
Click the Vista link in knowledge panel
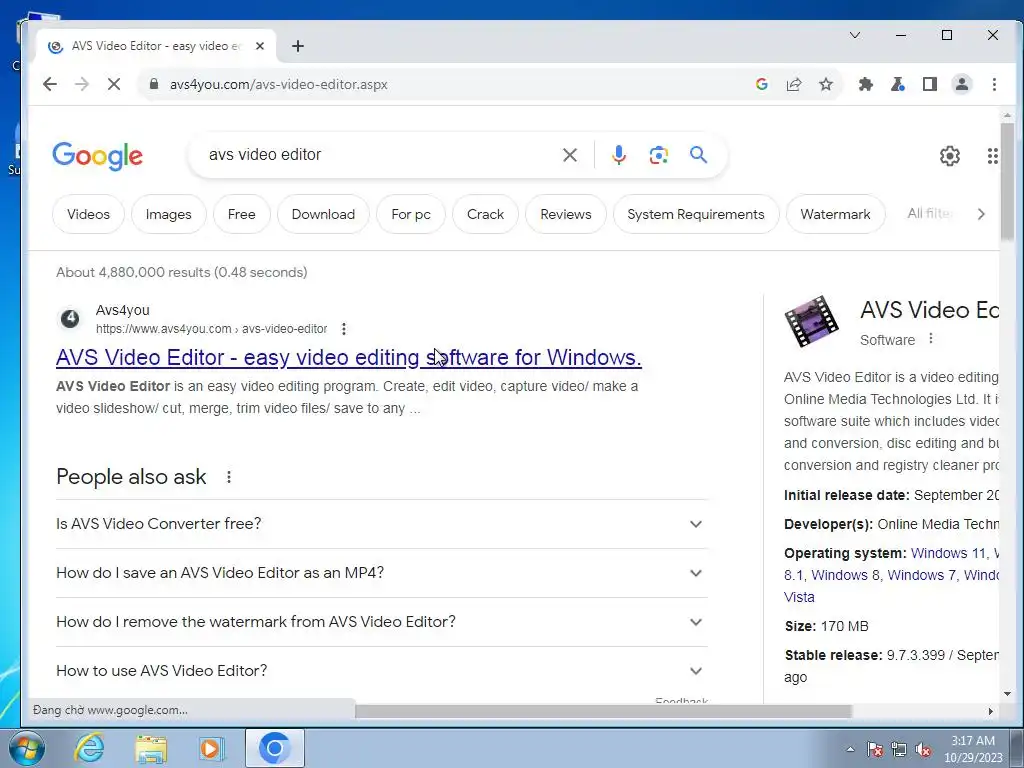(799, 597)
